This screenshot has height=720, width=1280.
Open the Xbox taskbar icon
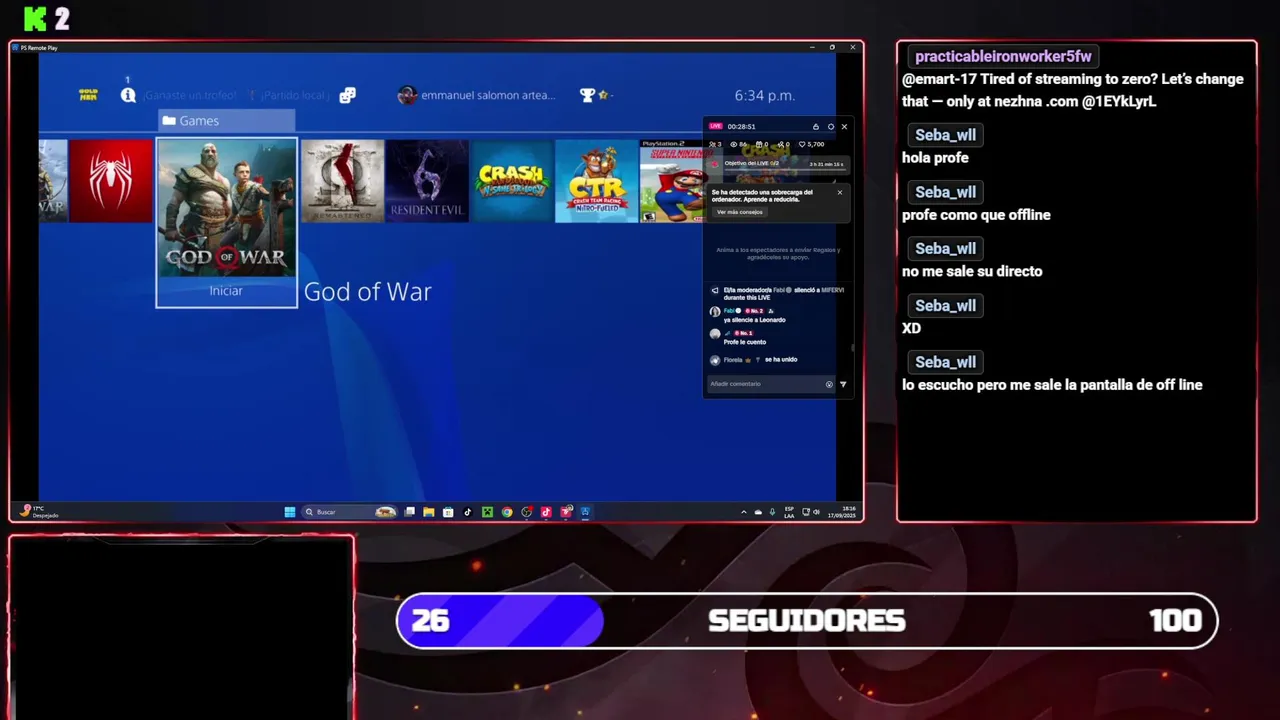487,512
